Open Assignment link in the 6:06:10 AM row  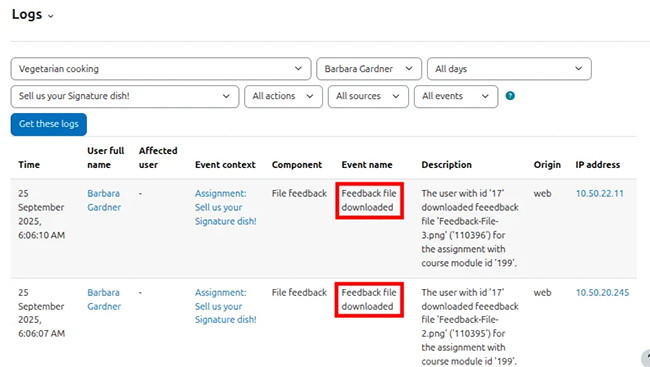[x=226, y=207]
